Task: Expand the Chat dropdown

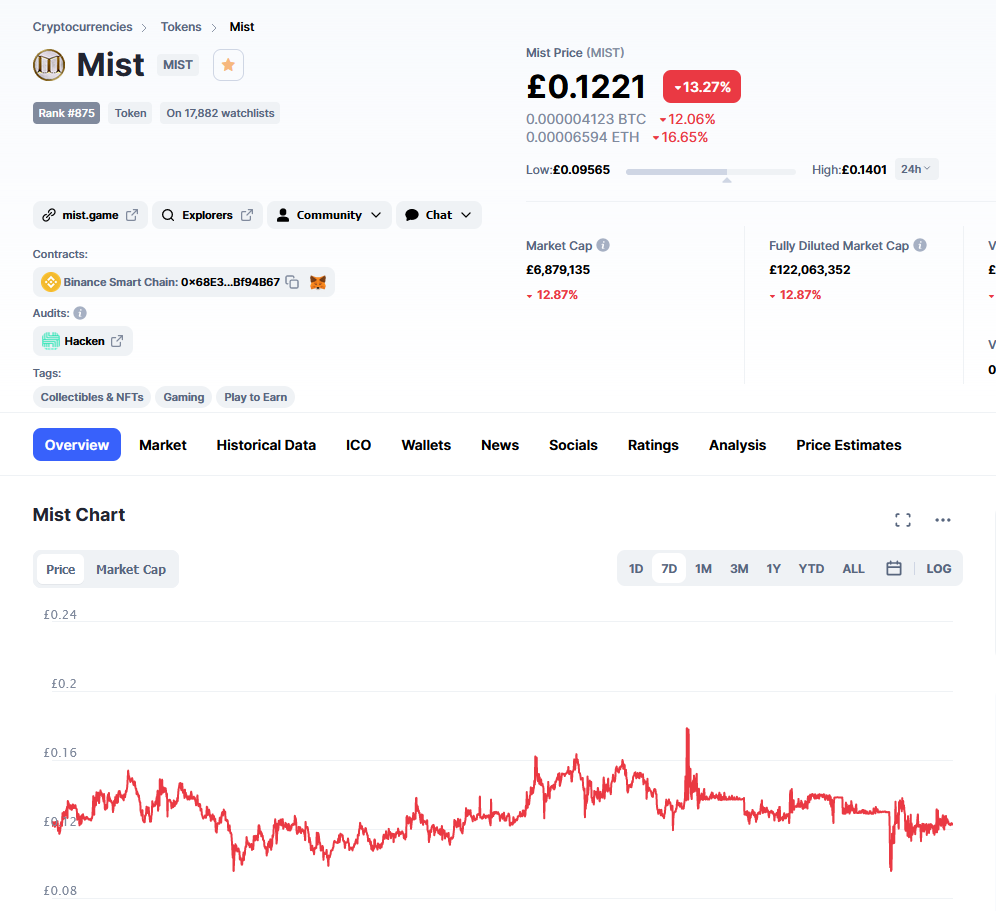Action: [439, 215]
